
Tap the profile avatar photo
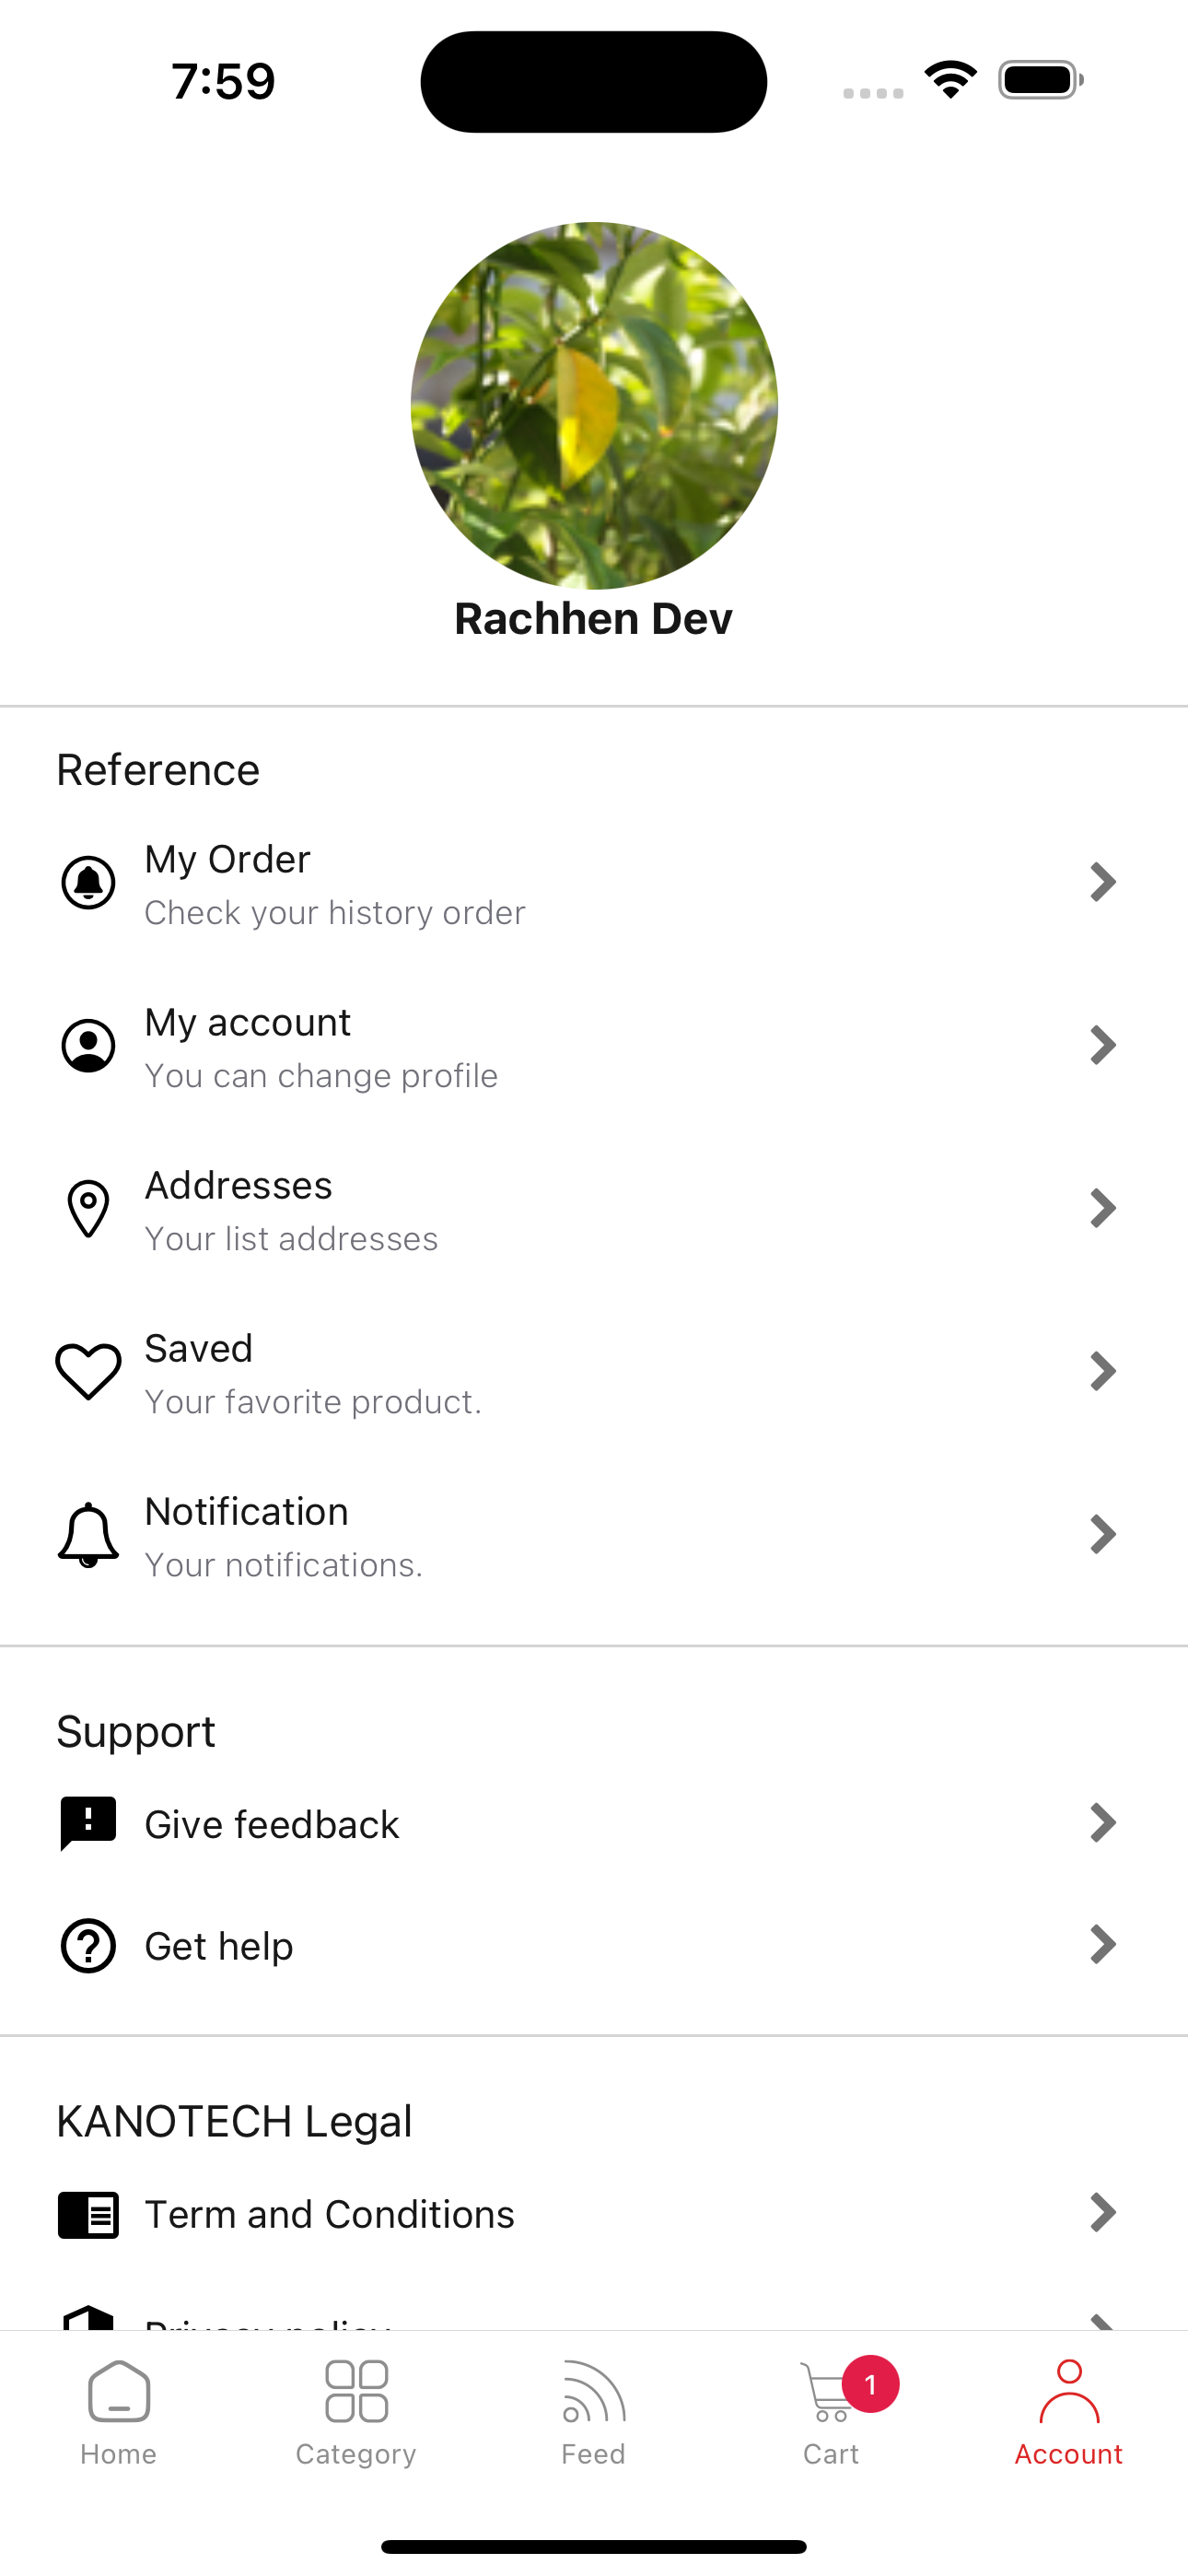(594, 405)
